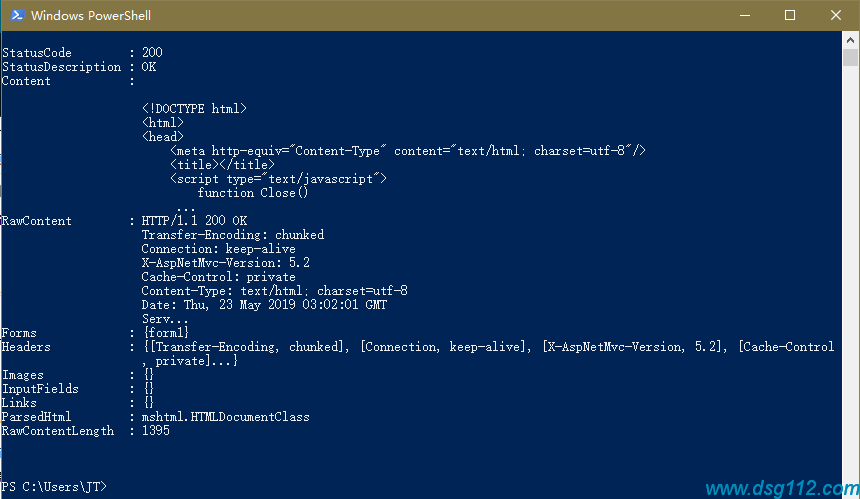Click the <!DOCTYPE html> line
The image size is (860, 499).
(194, 109)
